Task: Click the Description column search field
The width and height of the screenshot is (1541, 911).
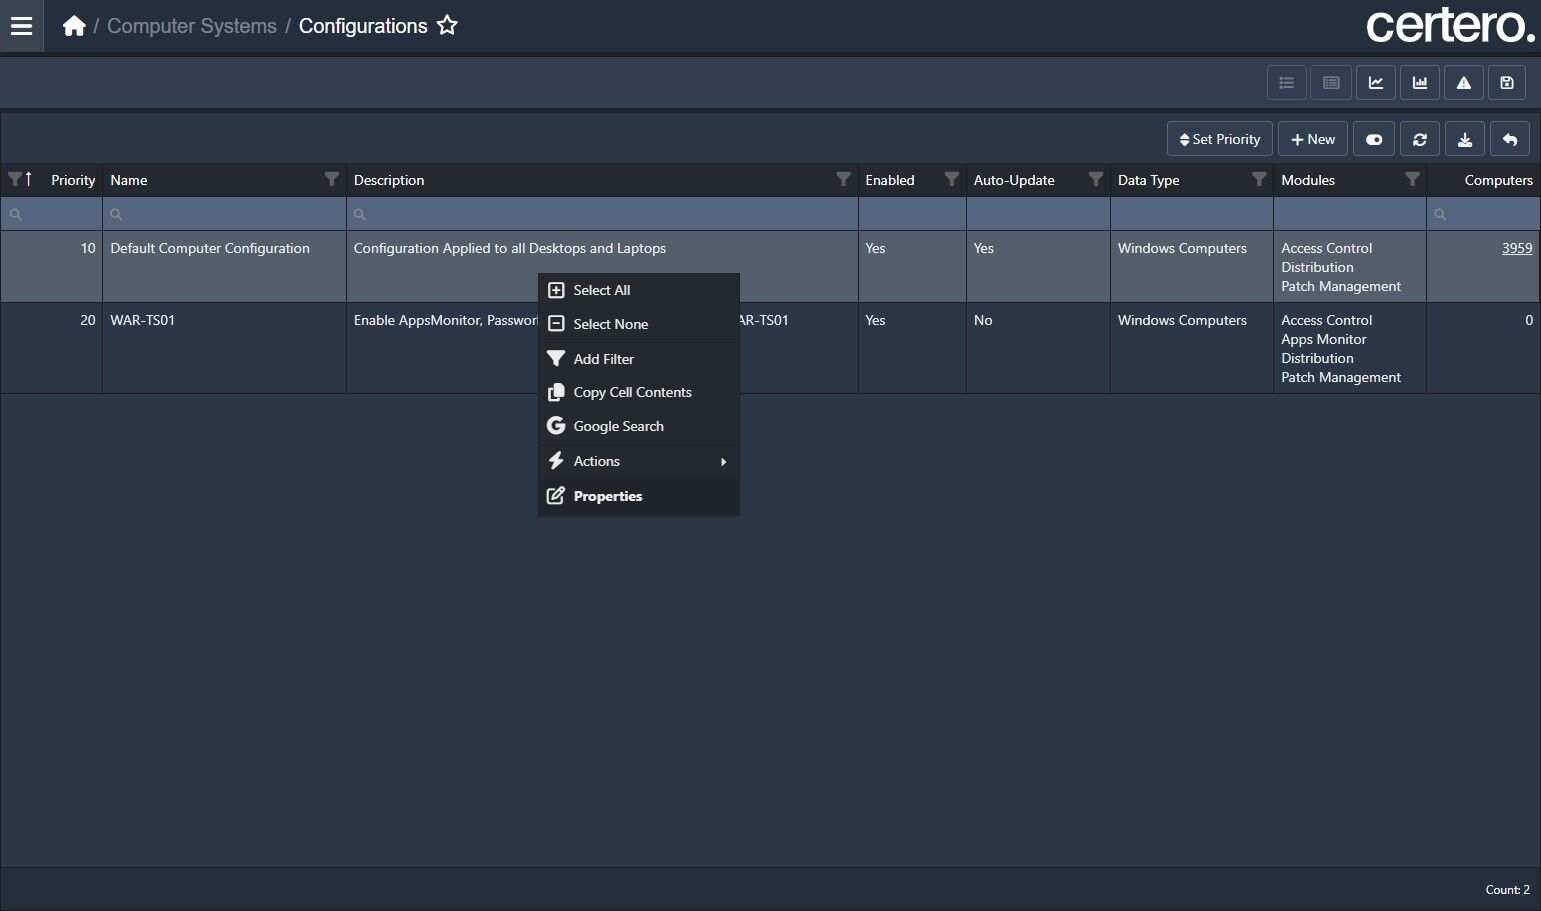Action: tap(602, 214)
